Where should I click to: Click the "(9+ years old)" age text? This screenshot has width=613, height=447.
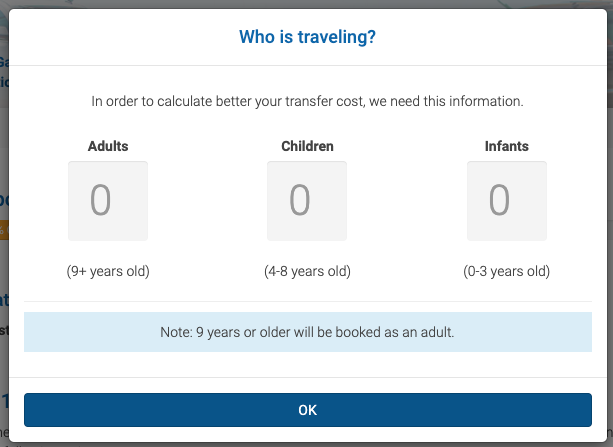pos(108,271)
